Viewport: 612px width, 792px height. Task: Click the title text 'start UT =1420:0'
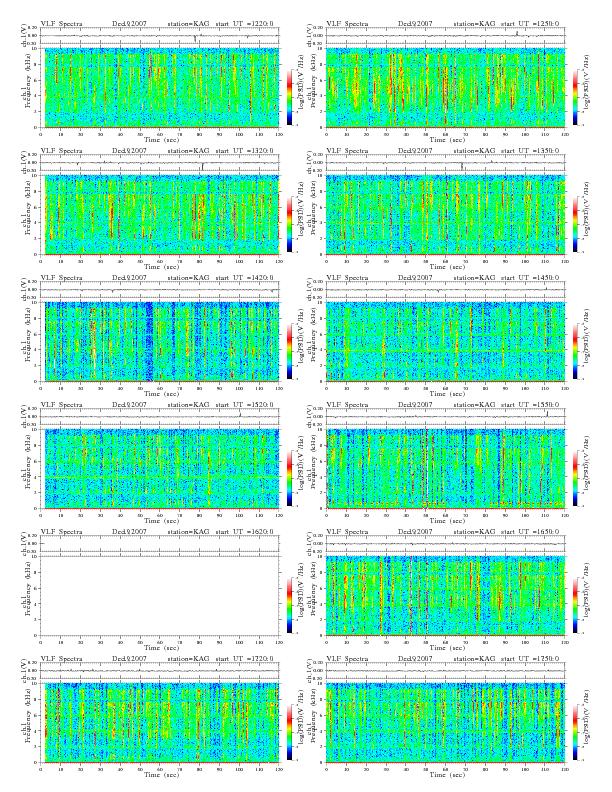point(244,278)
